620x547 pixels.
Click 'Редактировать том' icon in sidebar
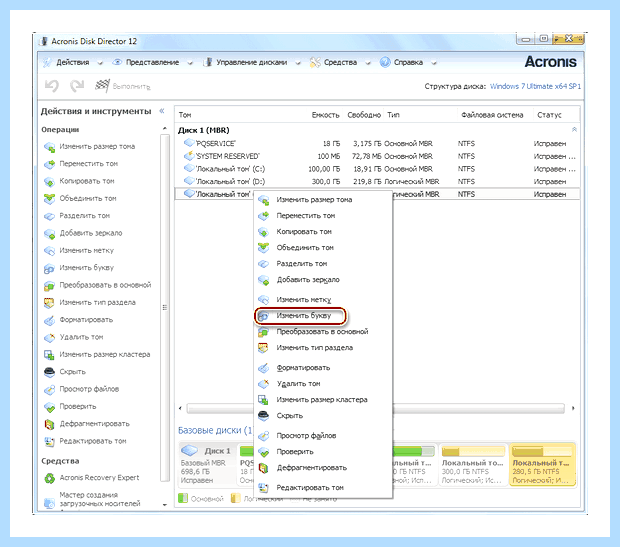click(x=49, y=441)
